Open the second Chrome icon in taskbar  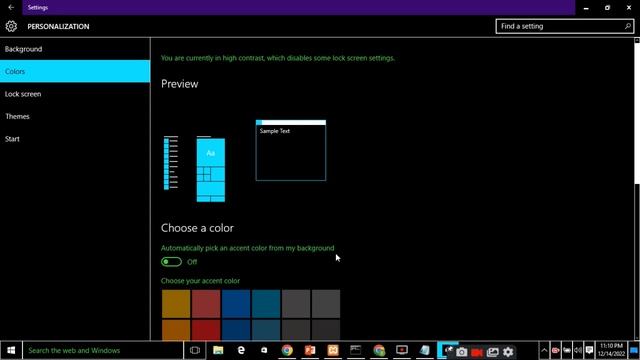click(379, 350)
